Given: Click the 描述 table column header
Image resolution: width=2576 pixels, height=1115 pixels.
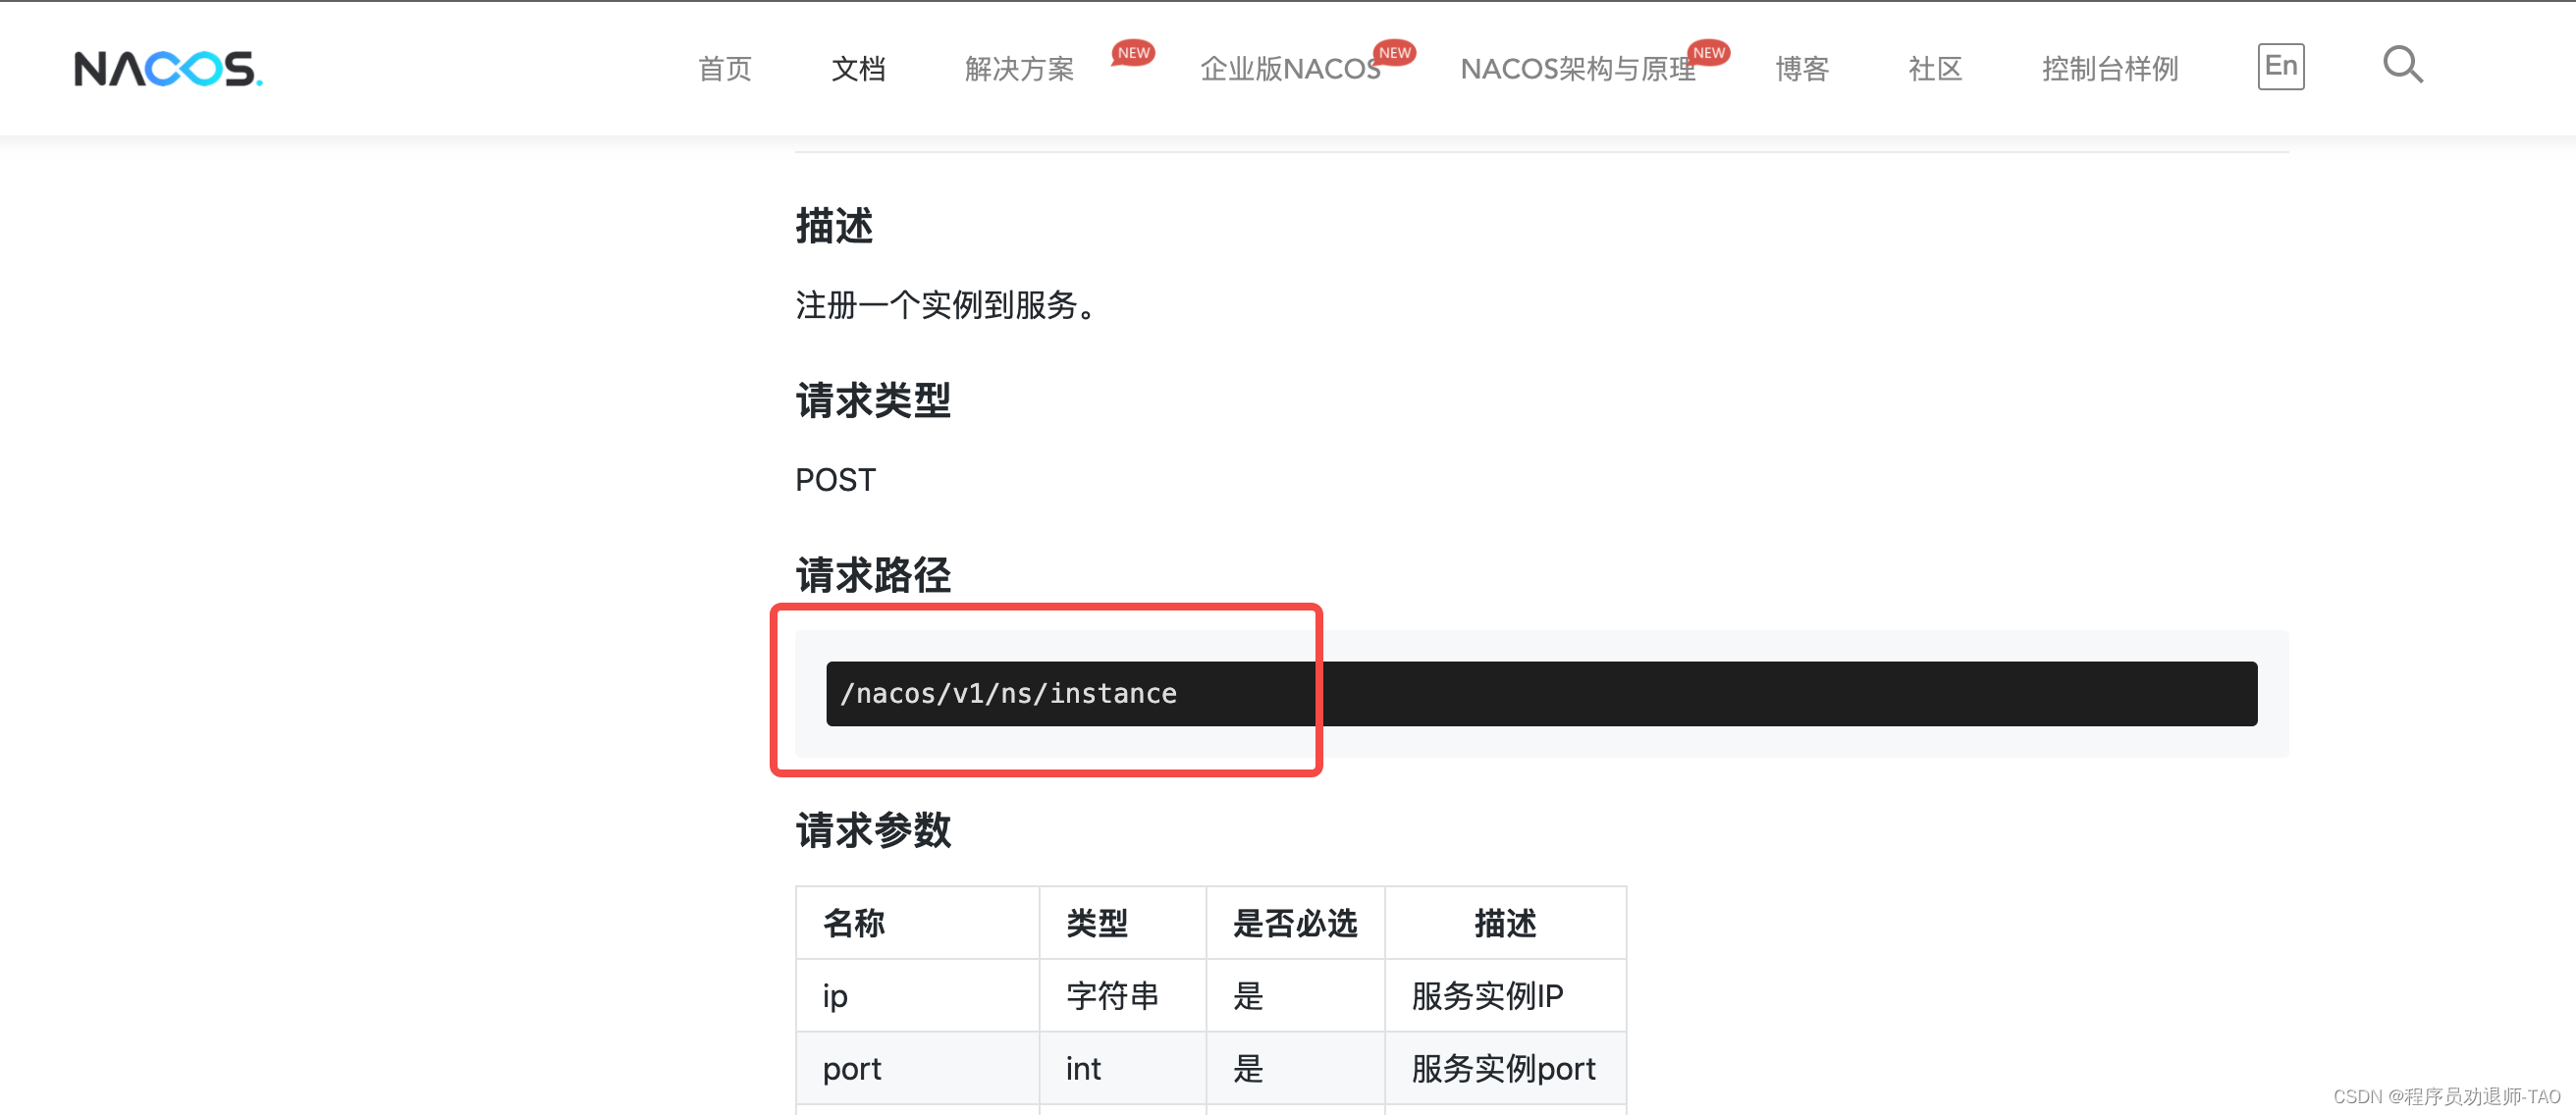Looking at the screenshot, I should [1504, 923].
